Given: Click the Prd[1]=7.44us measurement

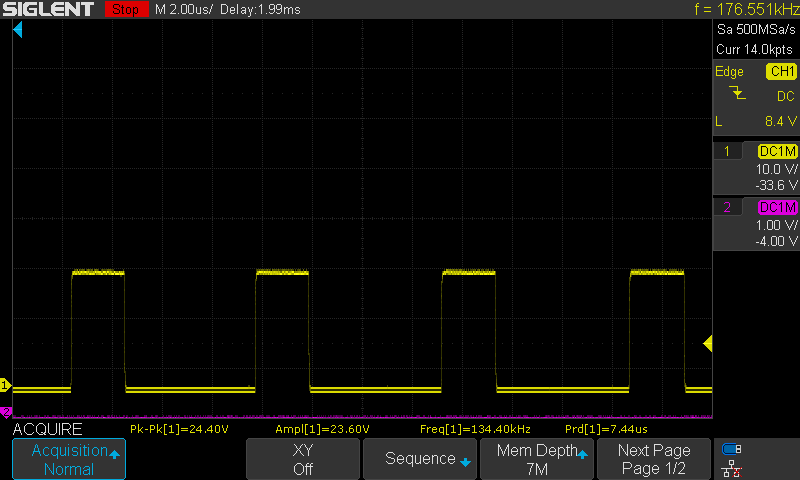Looking at the screenshot, I should (606, 429).
